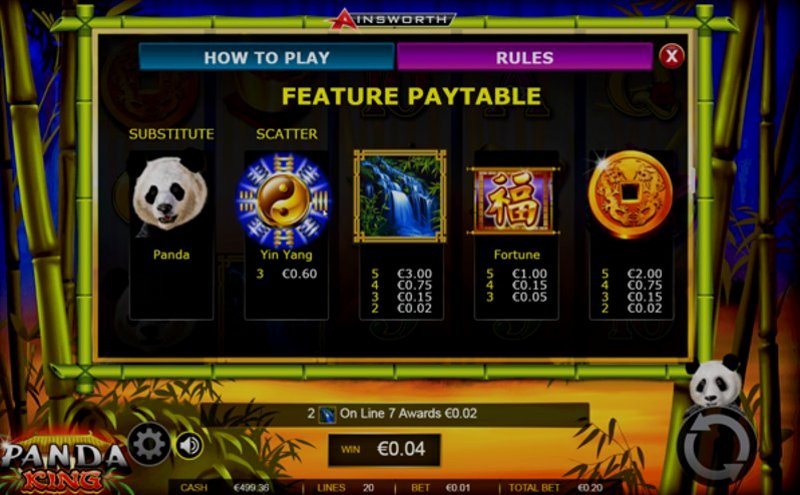The height and width of the screenshot is (495, 800).
Task: Click the Total Bet amount
Action: (x=590, y=488)
